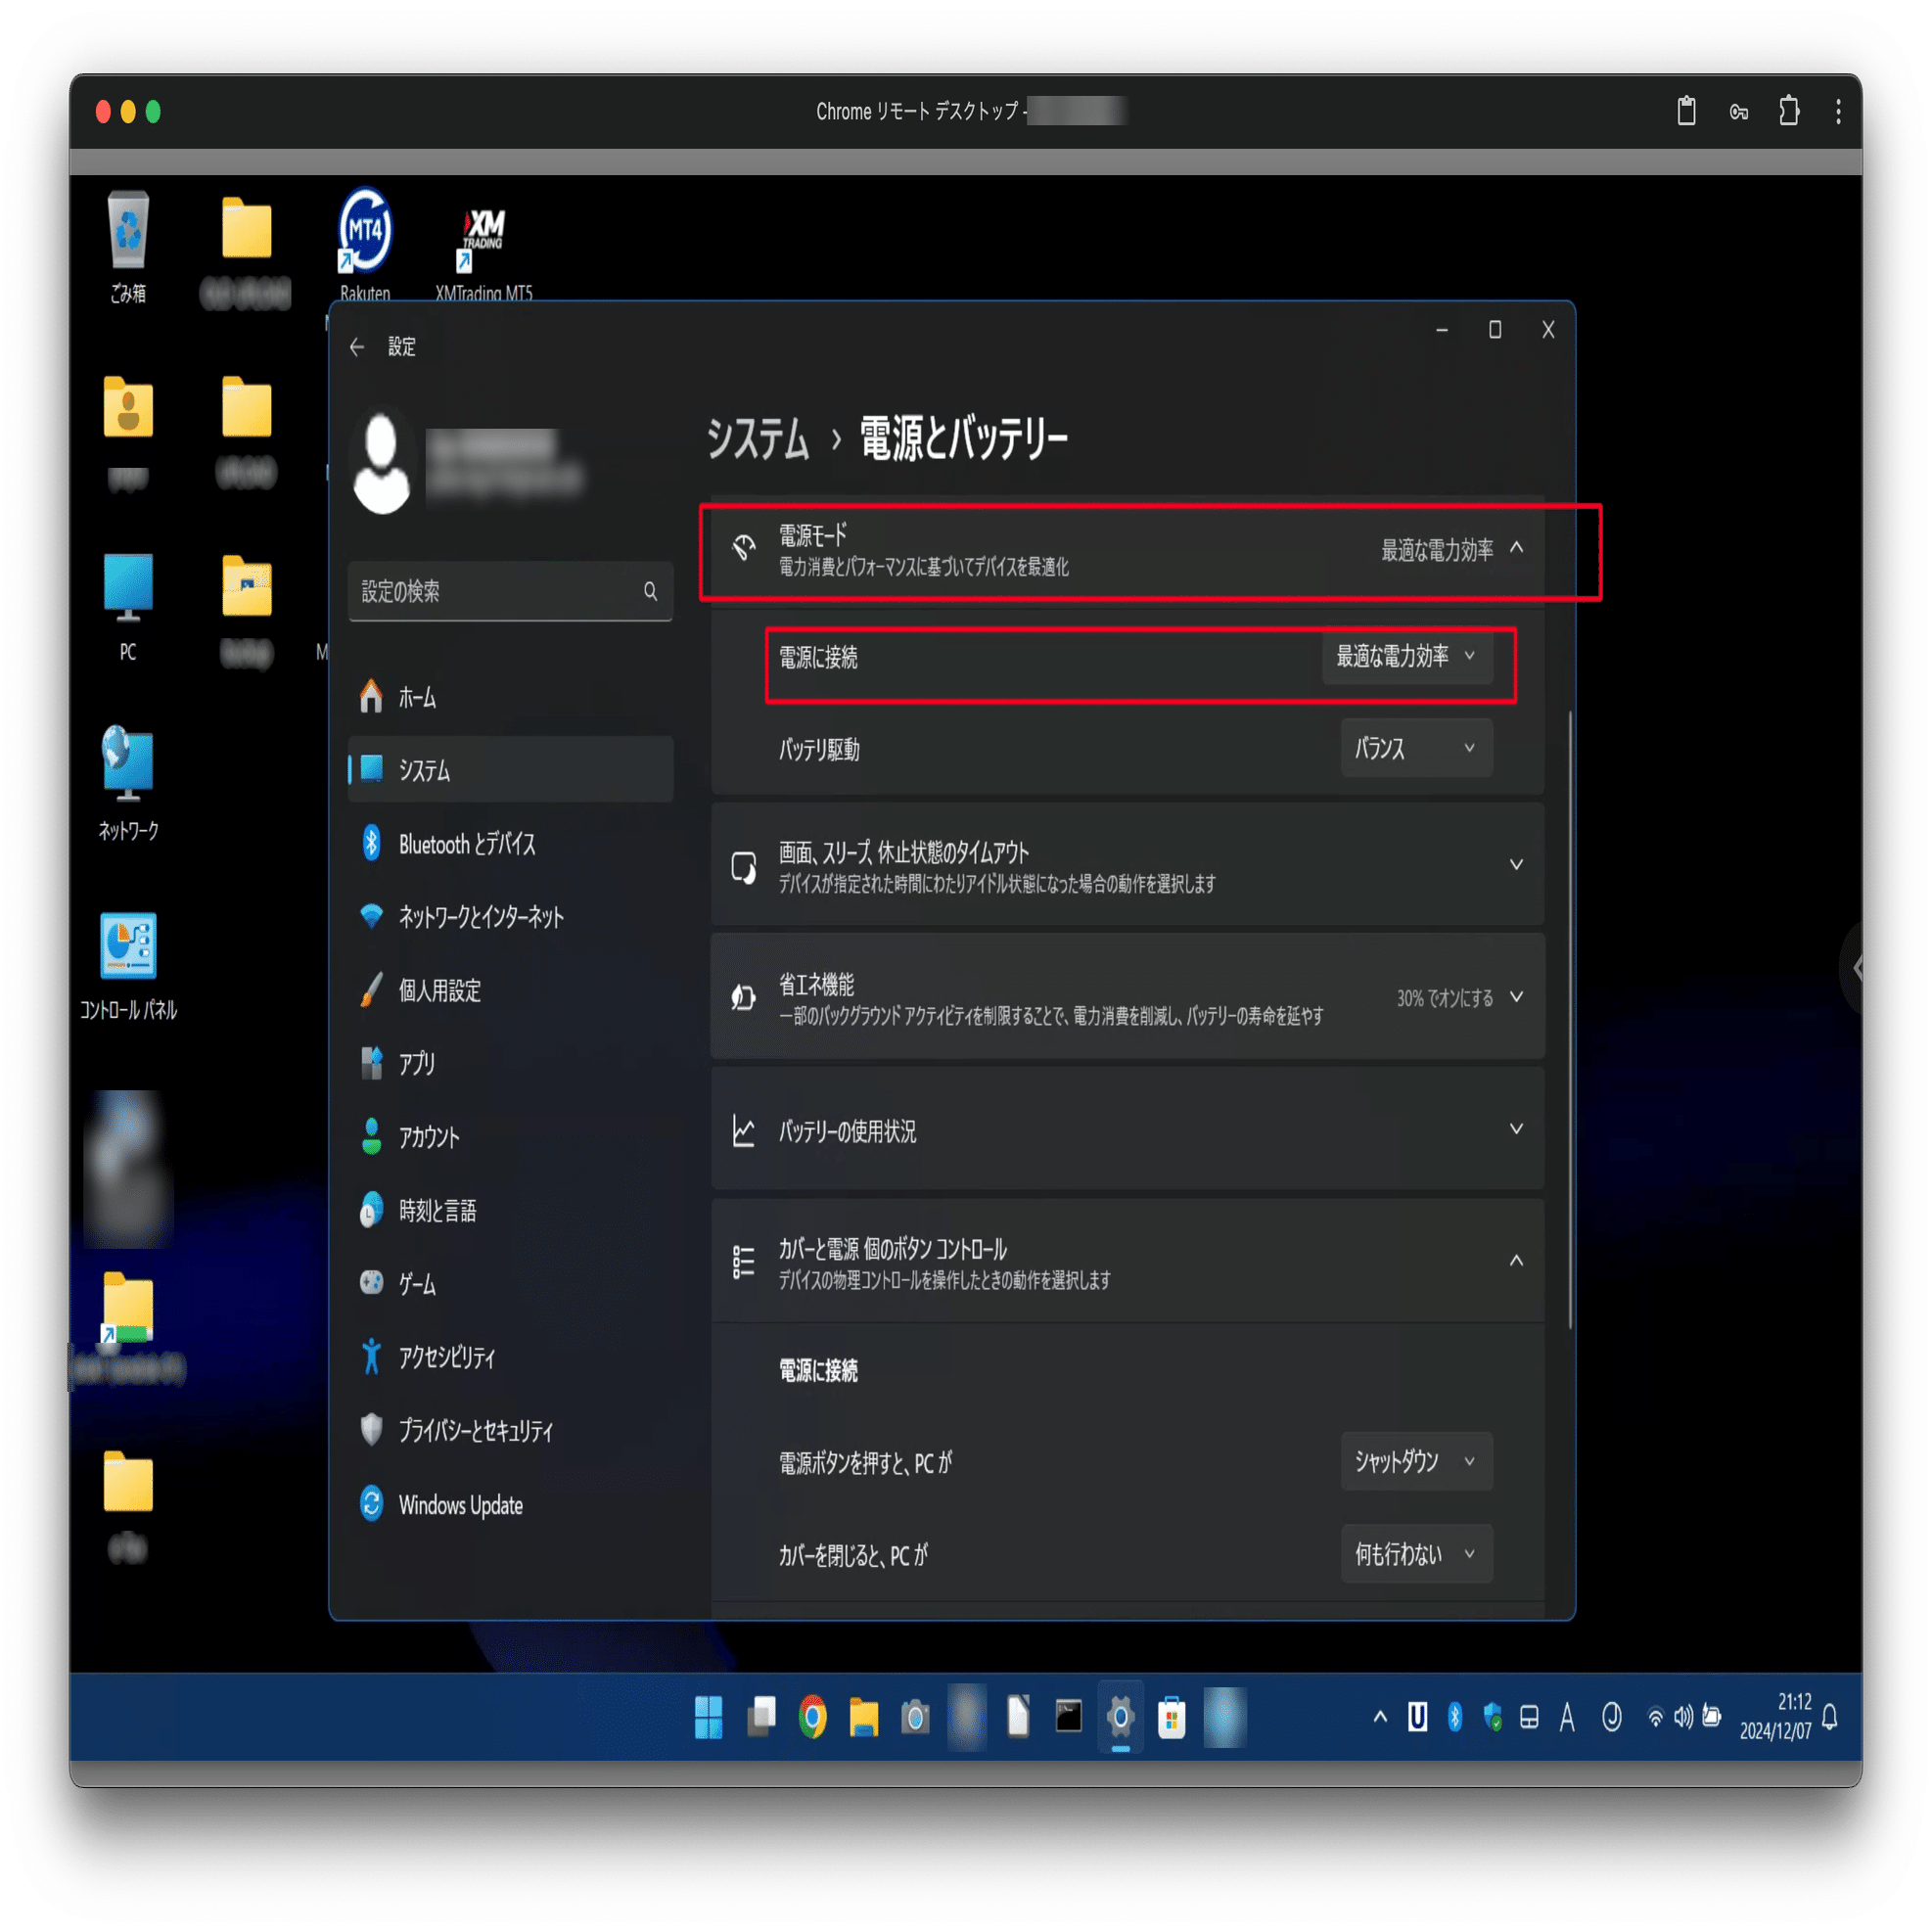Expand 画面、スリープ、休止状態のタイムアウト section

click(x=1516, y=865)
